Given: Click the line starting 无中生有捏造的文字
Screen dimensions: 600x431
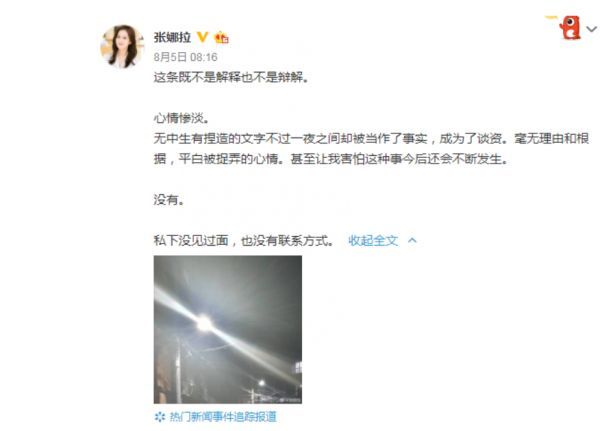Looking at the screenshot, I should [x=371, y=138].
